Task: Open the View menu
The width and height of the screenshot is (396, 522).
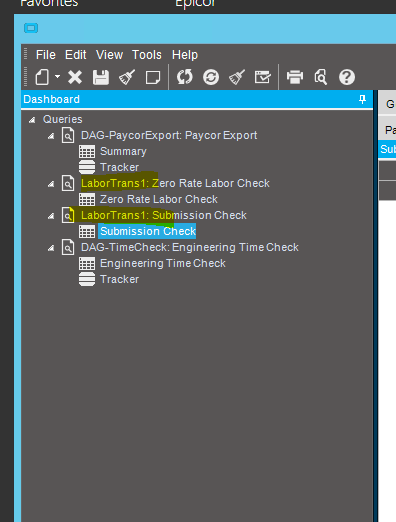Action: [109, 55]
